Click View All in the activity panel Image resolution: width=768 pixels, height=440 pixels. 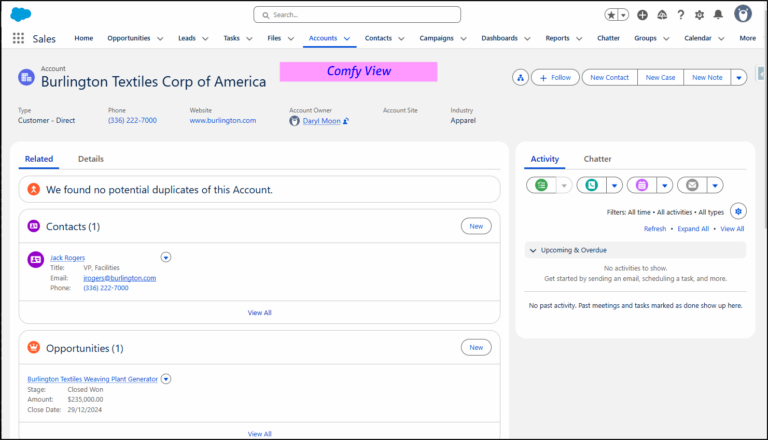coord(732,229)
